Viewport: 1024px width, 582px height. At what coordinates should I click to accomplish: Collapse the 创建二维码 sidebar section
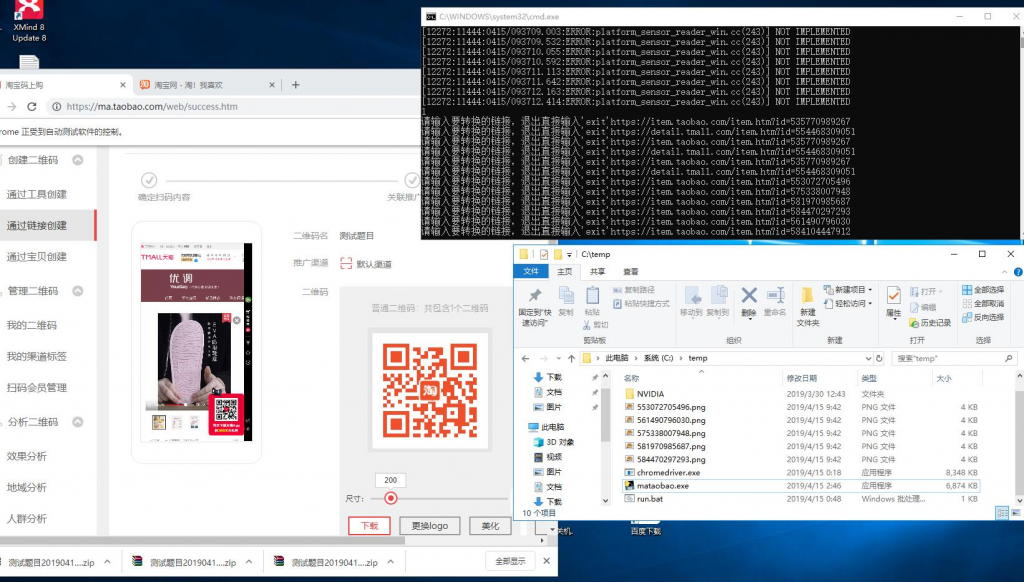click(78, 160)
